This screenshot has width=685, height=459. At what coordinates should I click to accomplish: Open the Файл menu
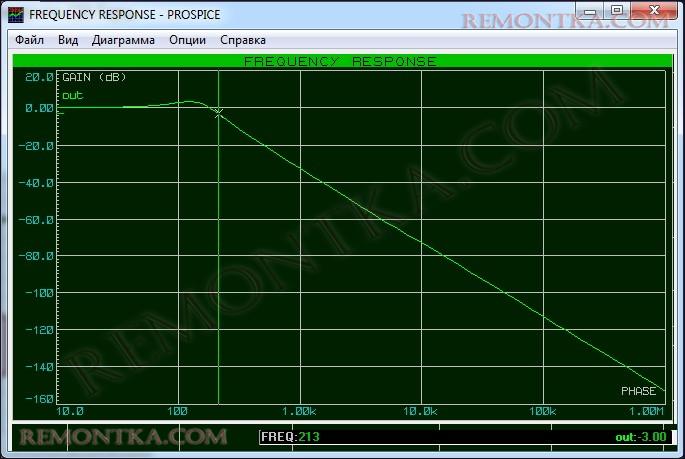[29, 40]
